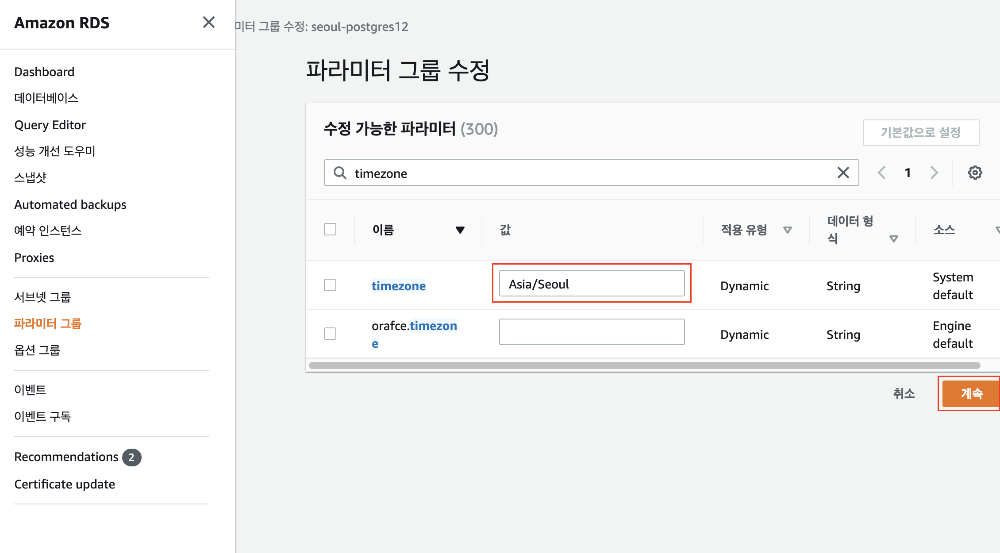This screenshot has height=553, width=1000.
Task: Open 파라미터 그룹 in sidebar
Action: [x=48, y=323]
